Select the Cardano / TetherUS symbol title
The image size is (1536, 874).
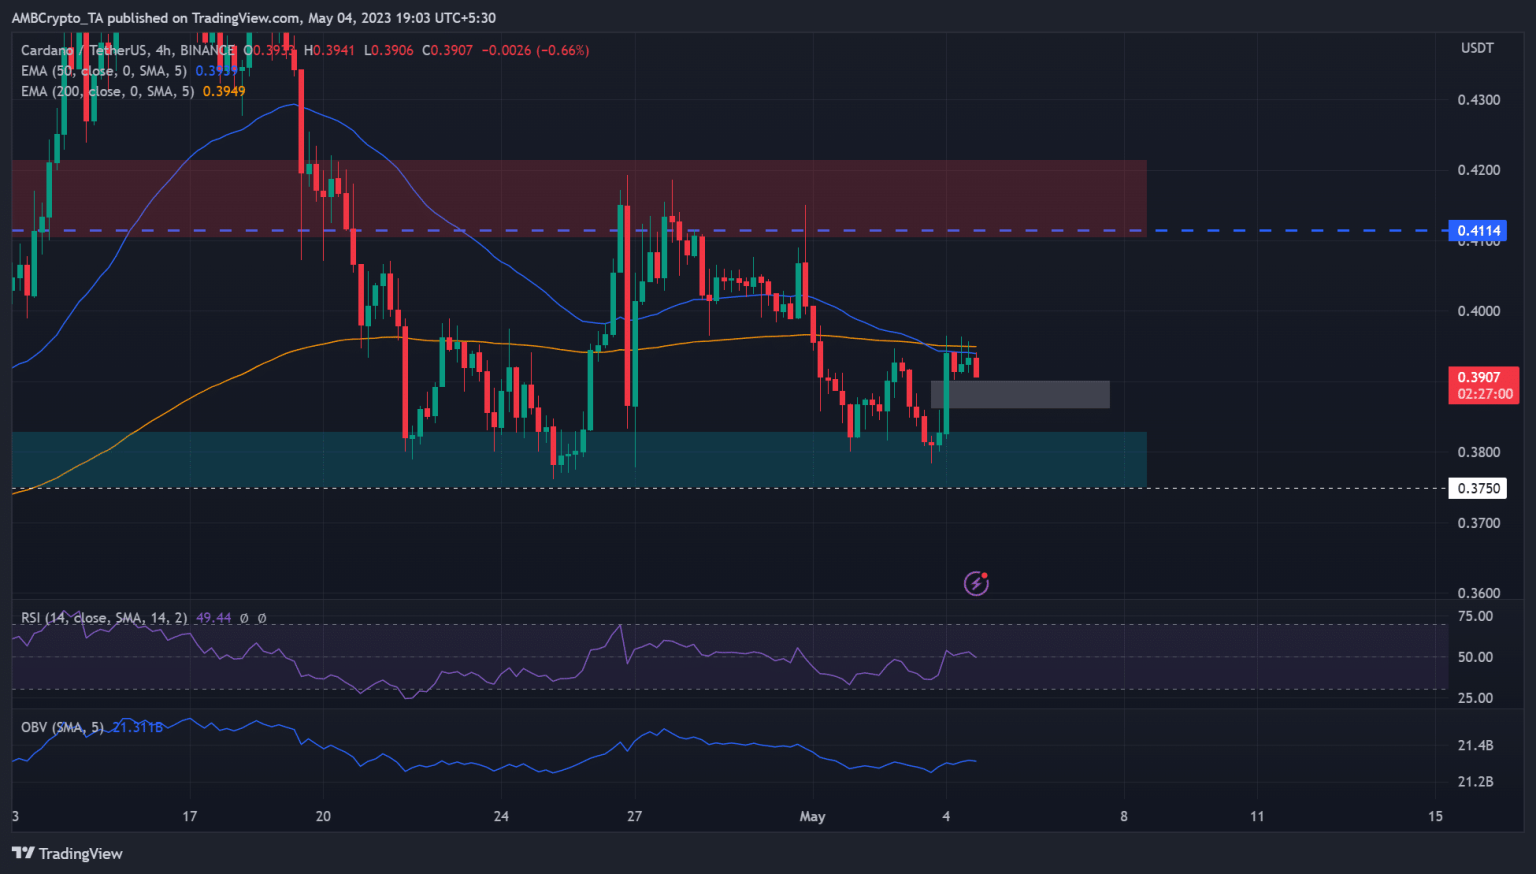(x=126, y=50)
